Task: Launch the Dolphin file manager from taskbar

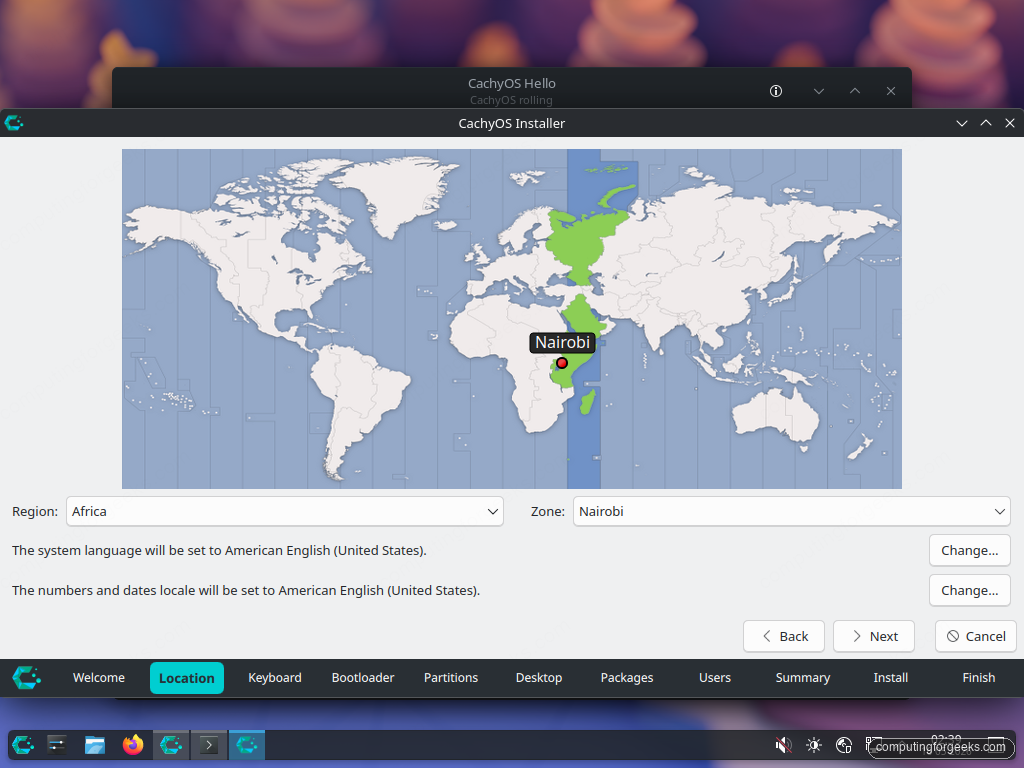Action: 95,745
